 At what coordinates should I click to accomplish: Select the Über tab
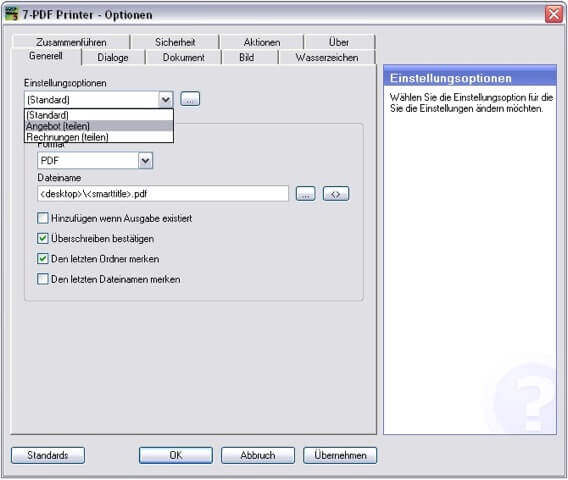pyautogui.click(x=339, y=42)
